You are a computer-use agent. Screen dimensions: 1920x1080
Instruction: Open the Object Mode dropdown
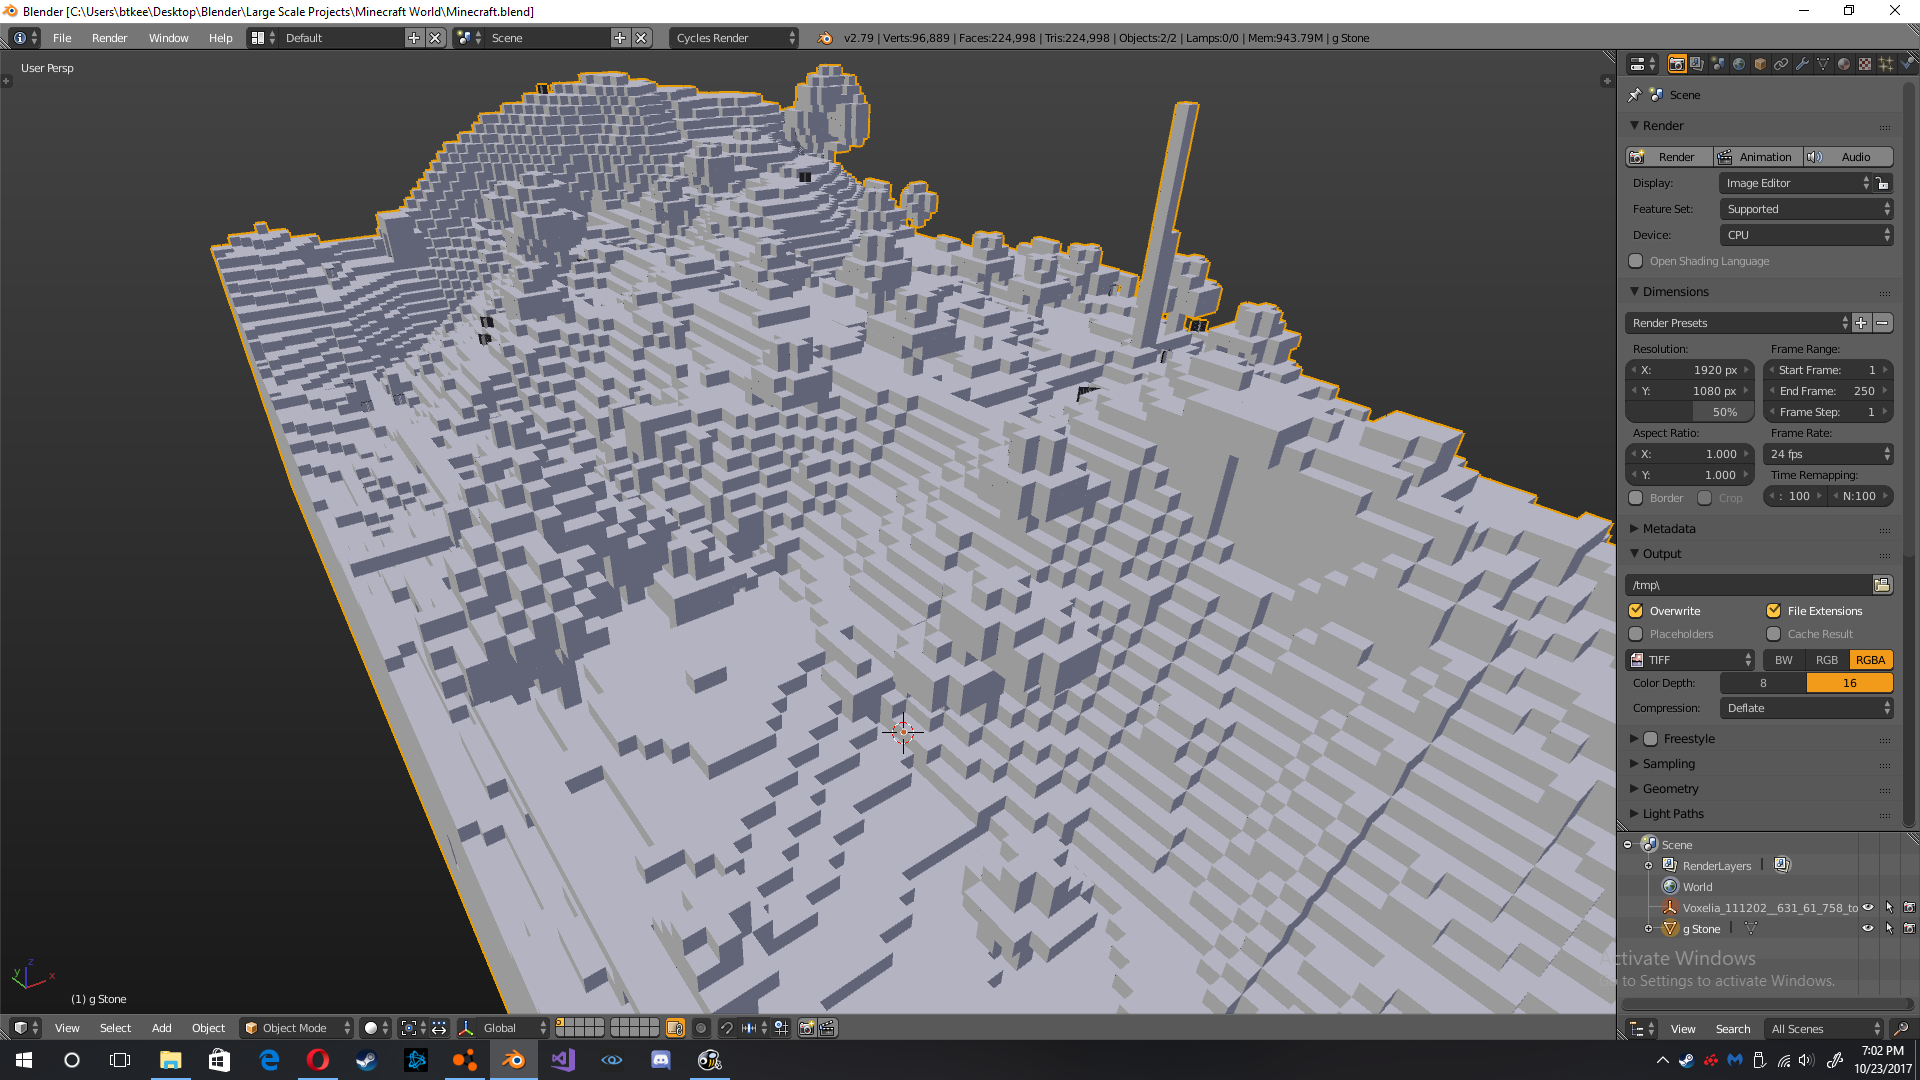296,1028
